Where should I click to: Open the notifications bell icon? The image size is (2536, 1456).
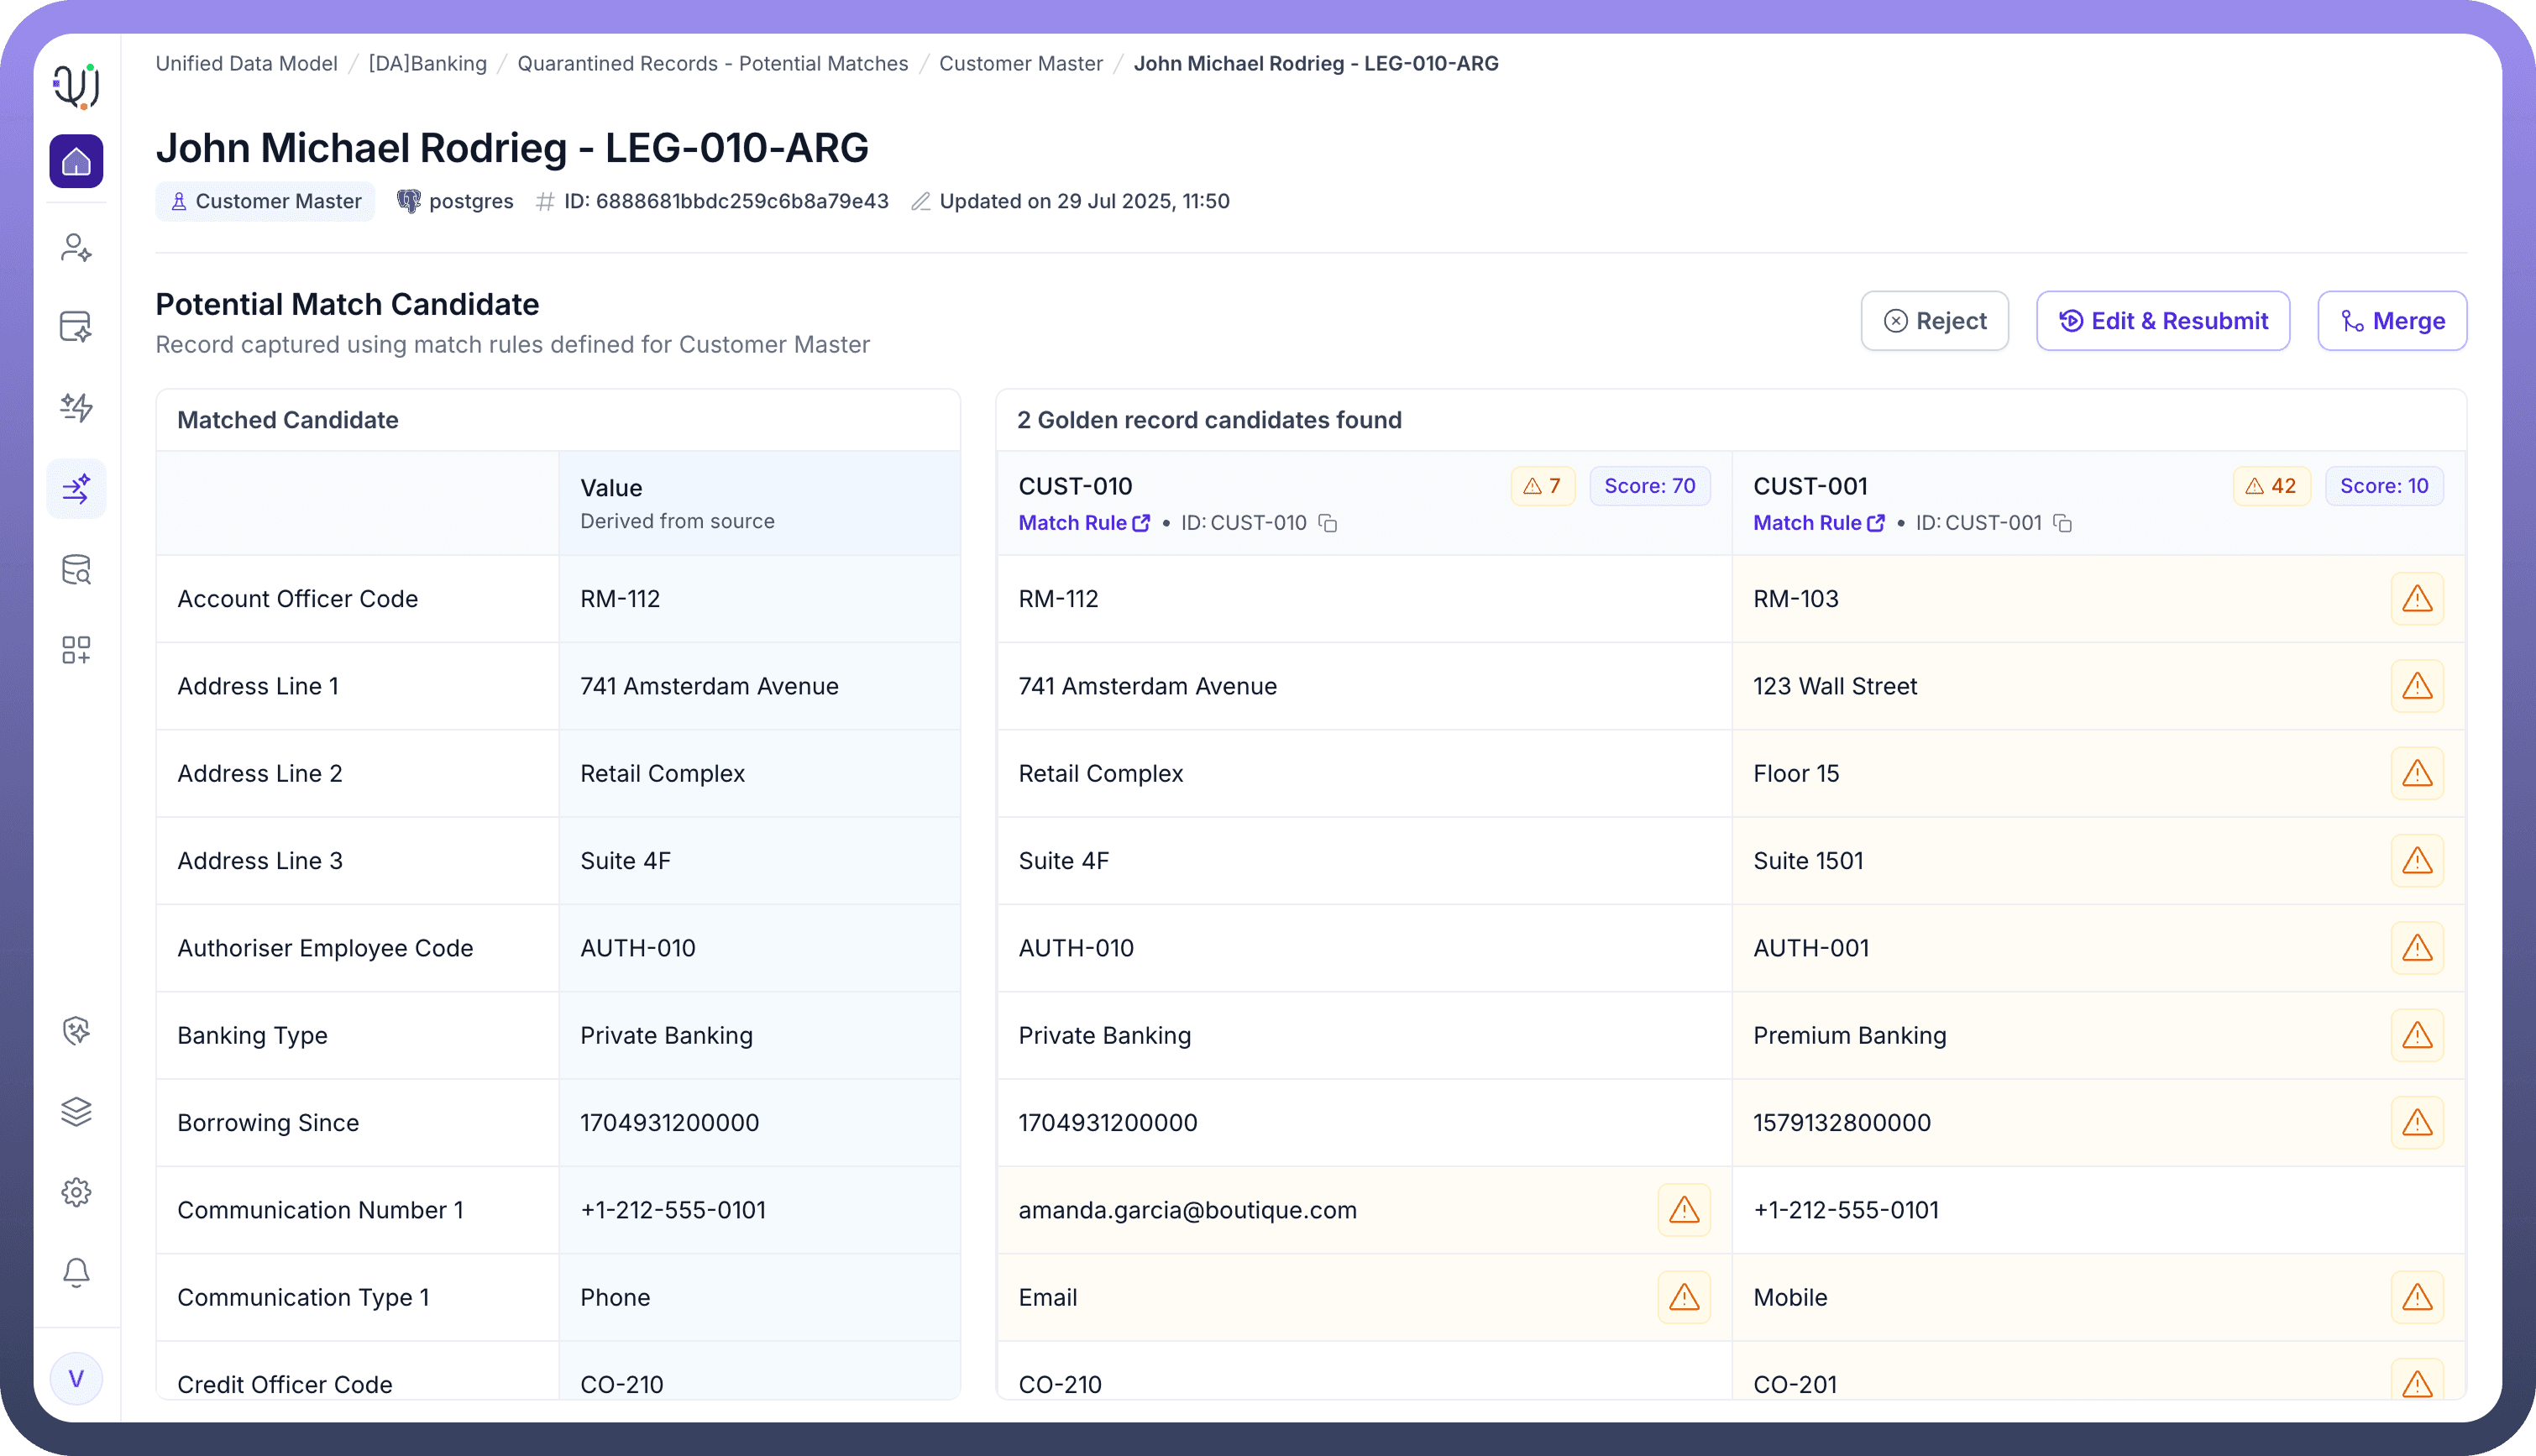76,1272
